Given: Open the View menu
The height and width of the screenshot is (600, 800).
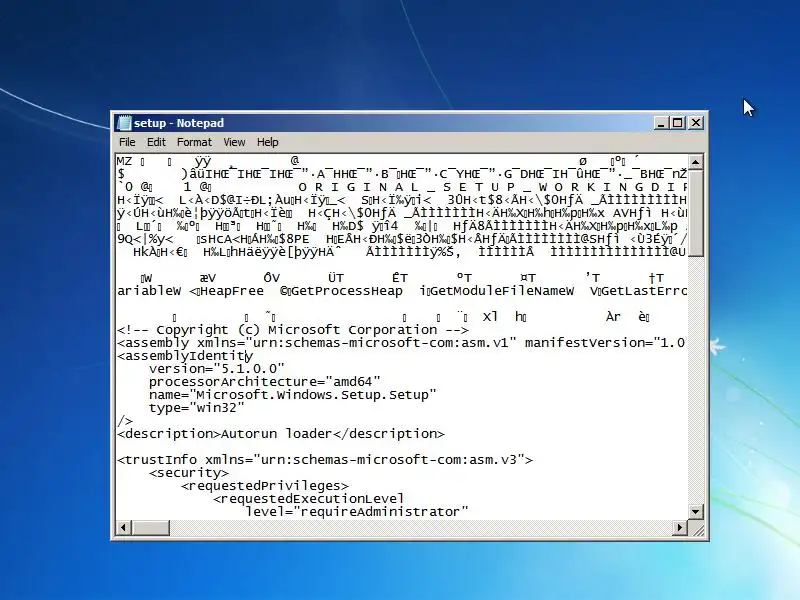Looking at the screenshot, I should [x=234, y=142].
